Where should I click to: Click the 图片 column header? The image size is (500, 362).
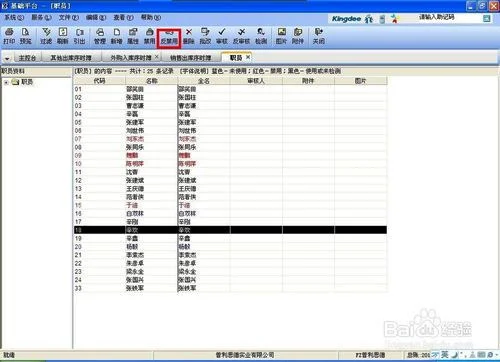pyautogui.click(x=361, y=81)
